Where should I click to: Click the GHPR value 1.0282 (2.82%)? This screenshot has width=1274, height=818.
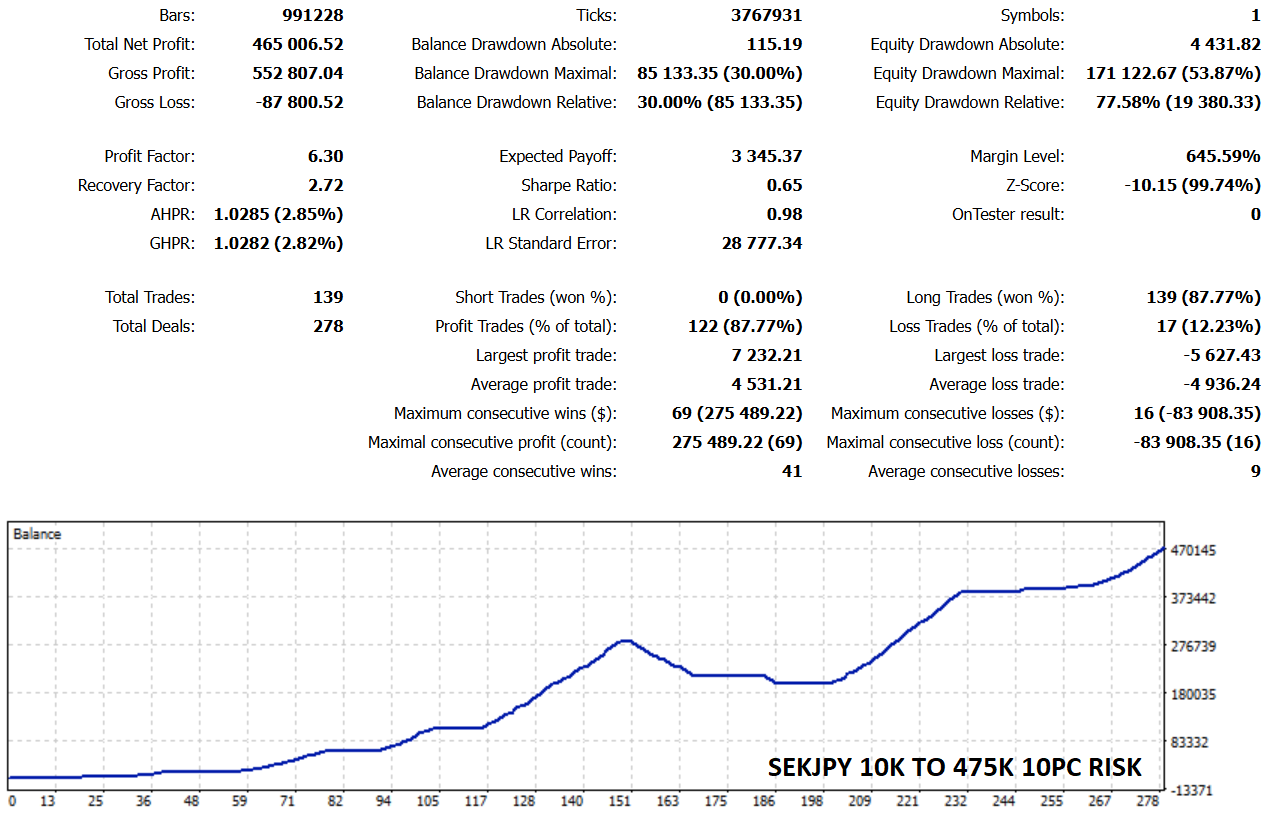pos(279,244)
